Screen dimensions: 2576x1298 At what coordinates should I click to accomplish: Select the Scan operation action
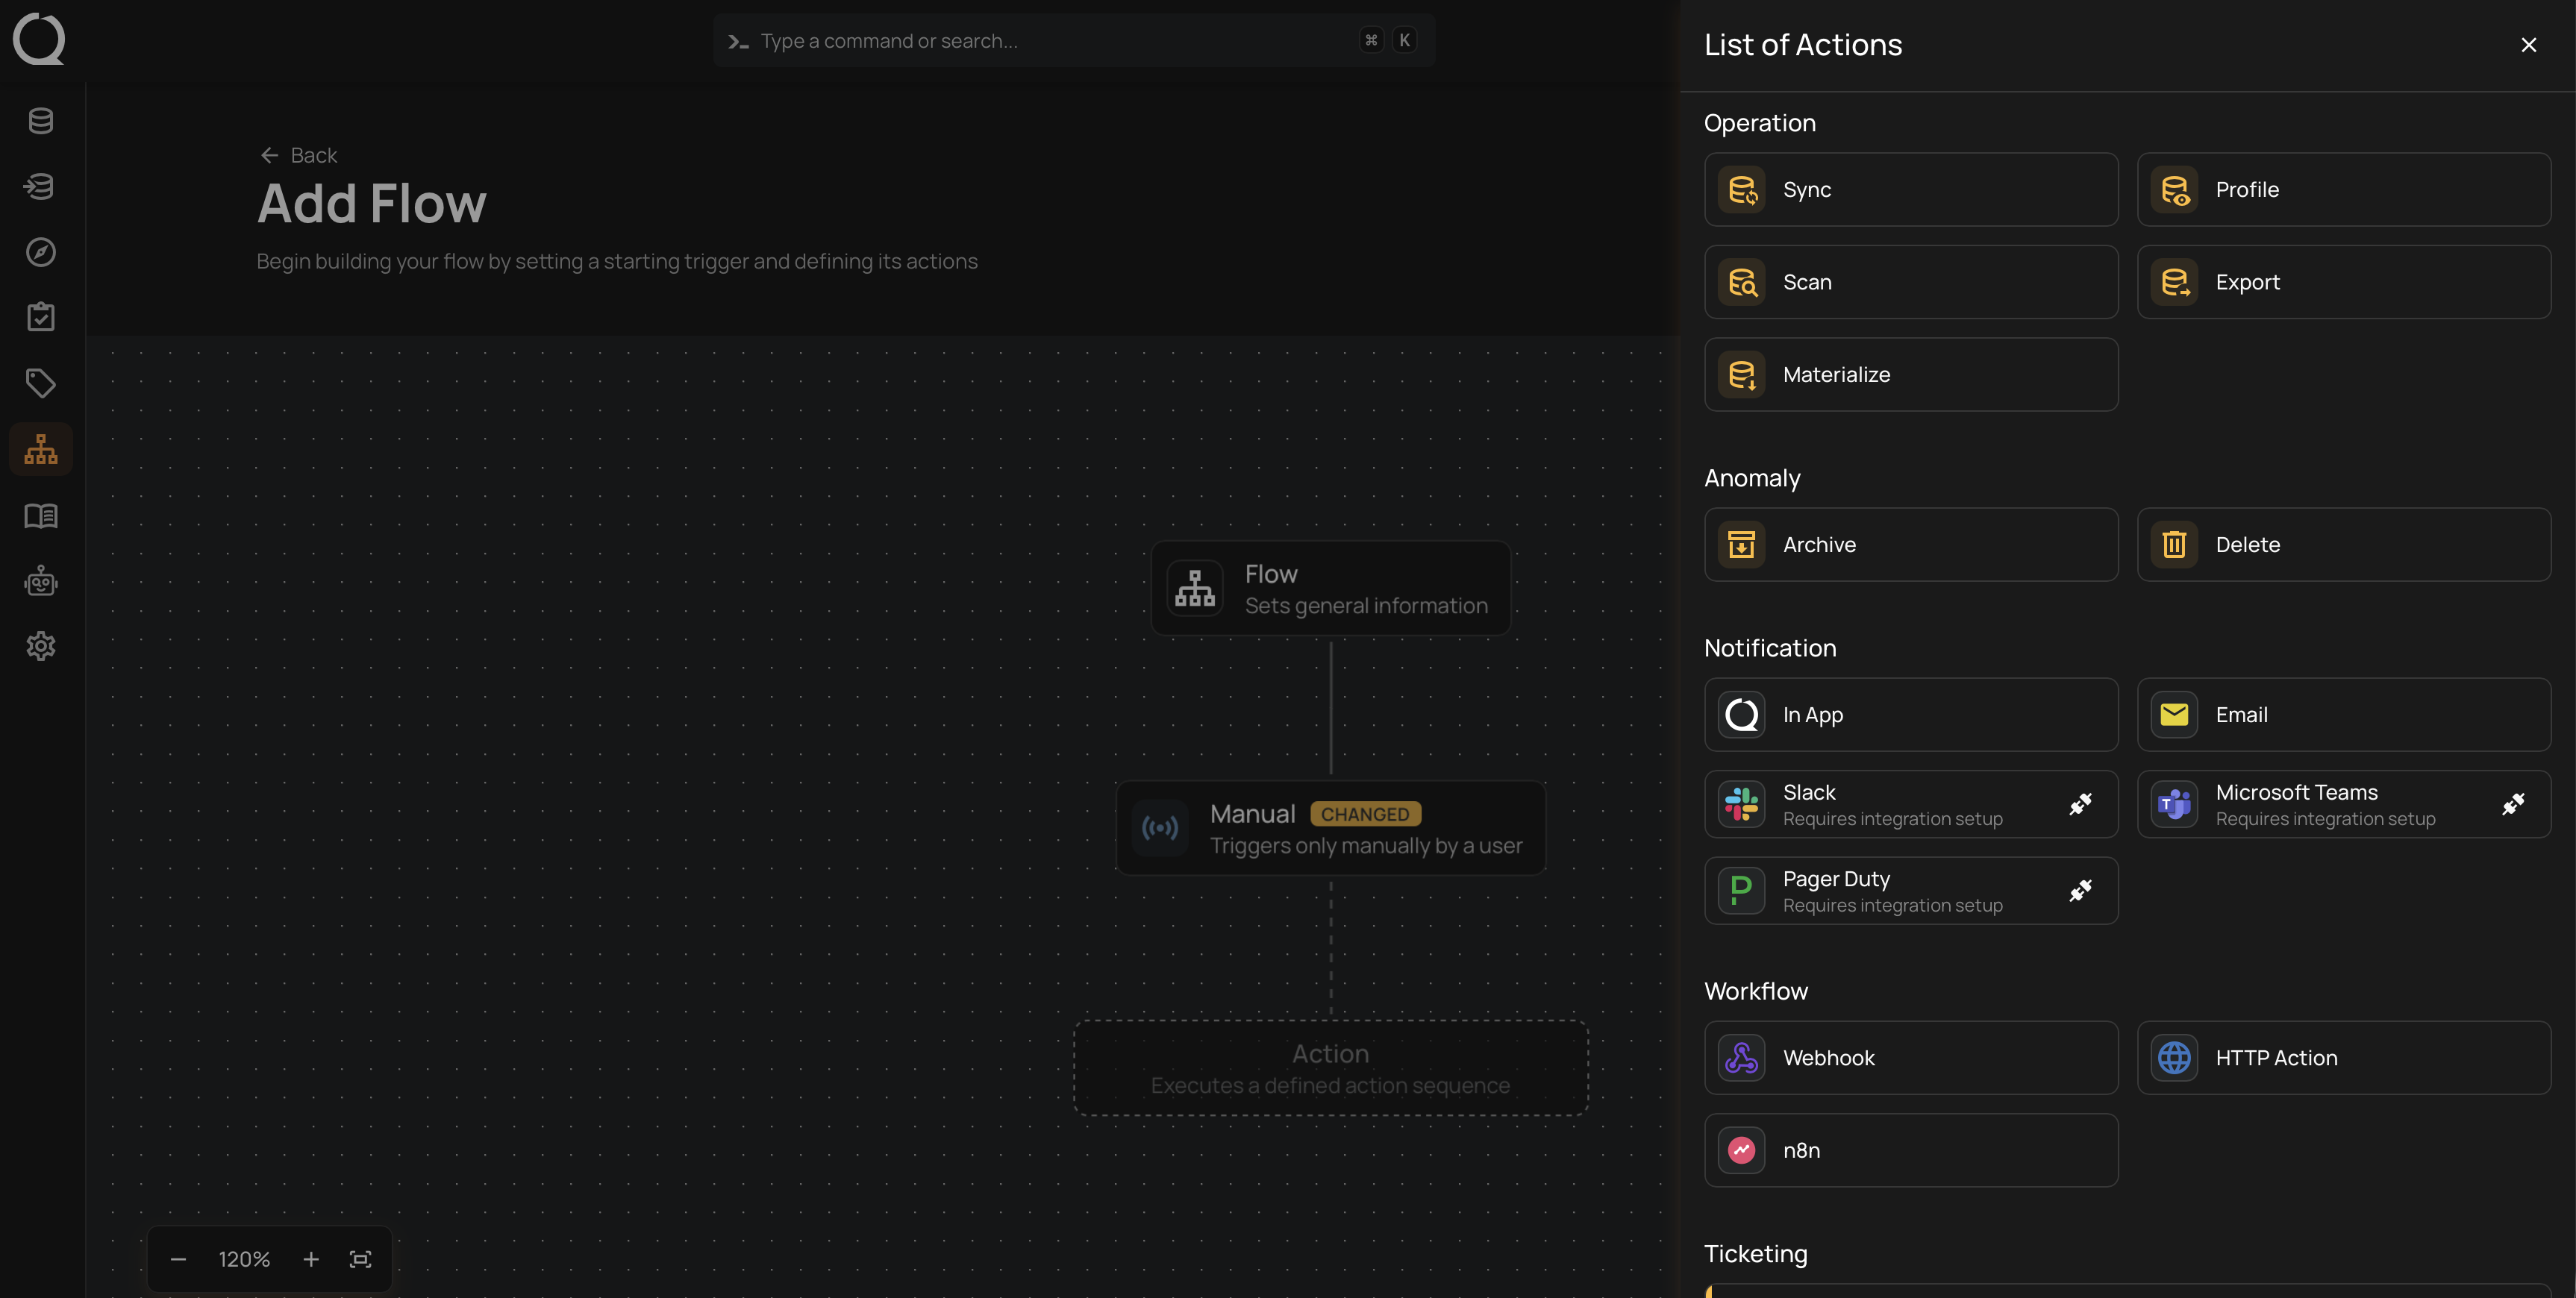pos(1911,282)
